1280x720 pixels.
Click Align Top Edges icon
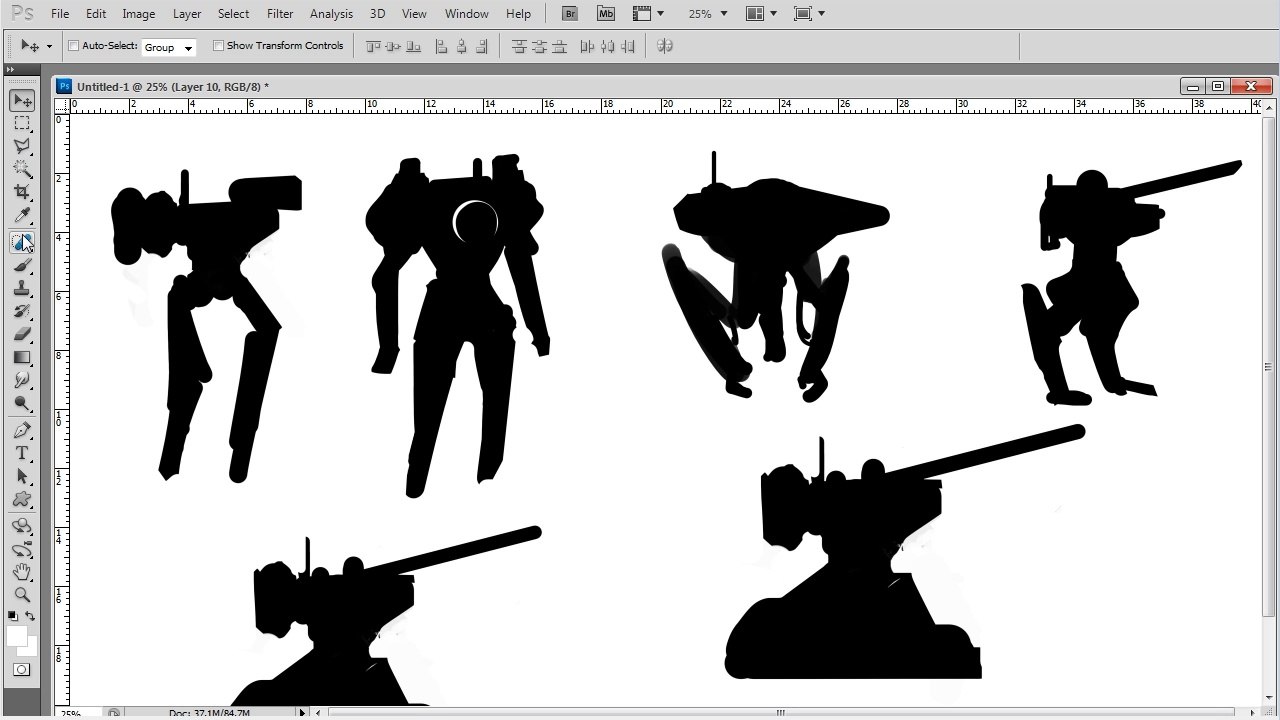click(x=373, y=46)
